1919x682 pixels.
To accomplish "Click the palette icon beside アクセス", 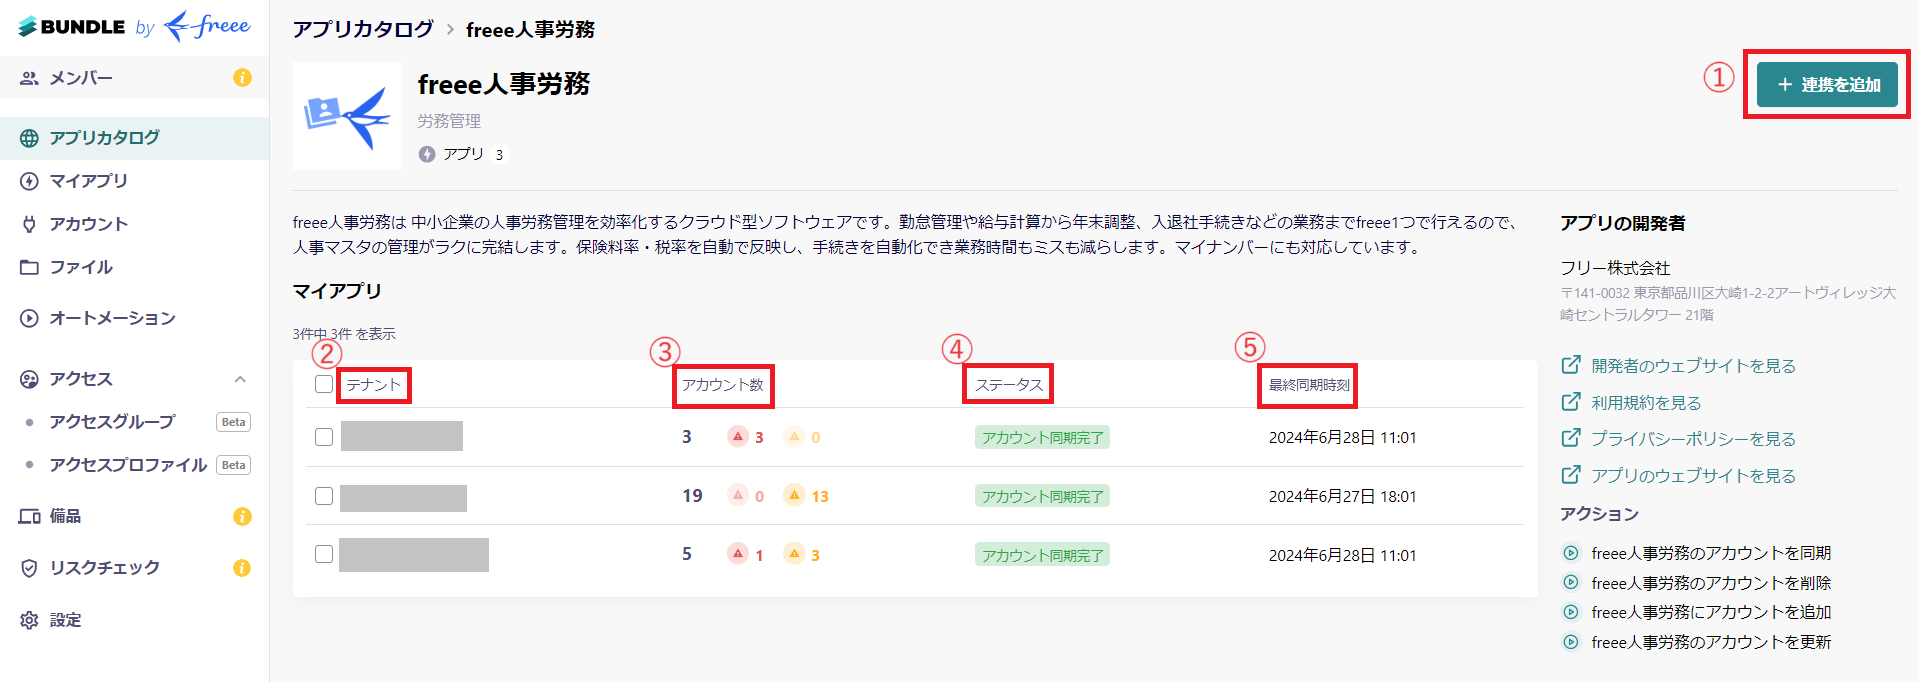I will 30,379.
